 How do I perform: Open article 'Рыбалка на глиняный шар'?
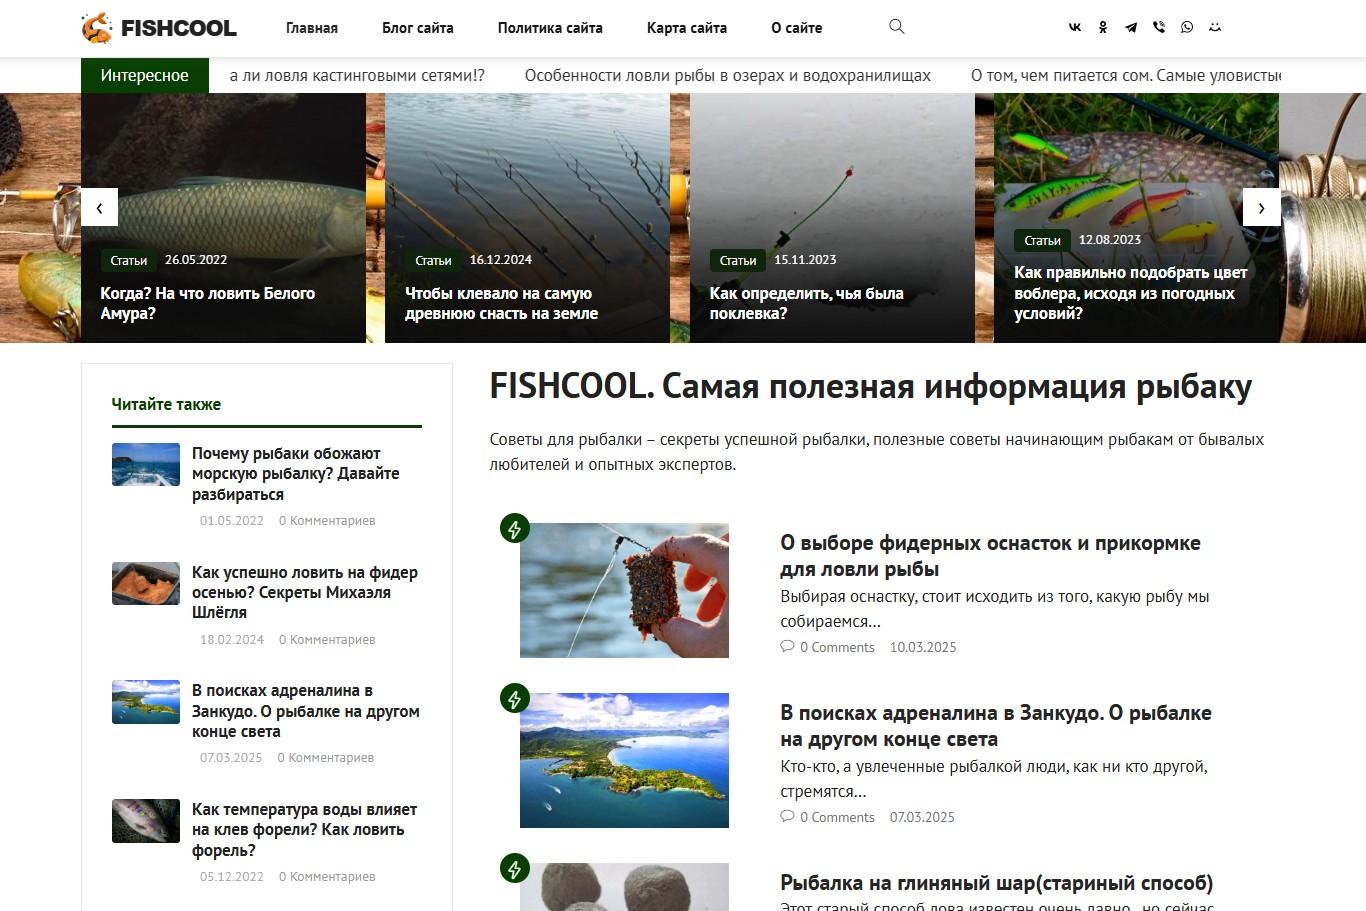(996, 883)
